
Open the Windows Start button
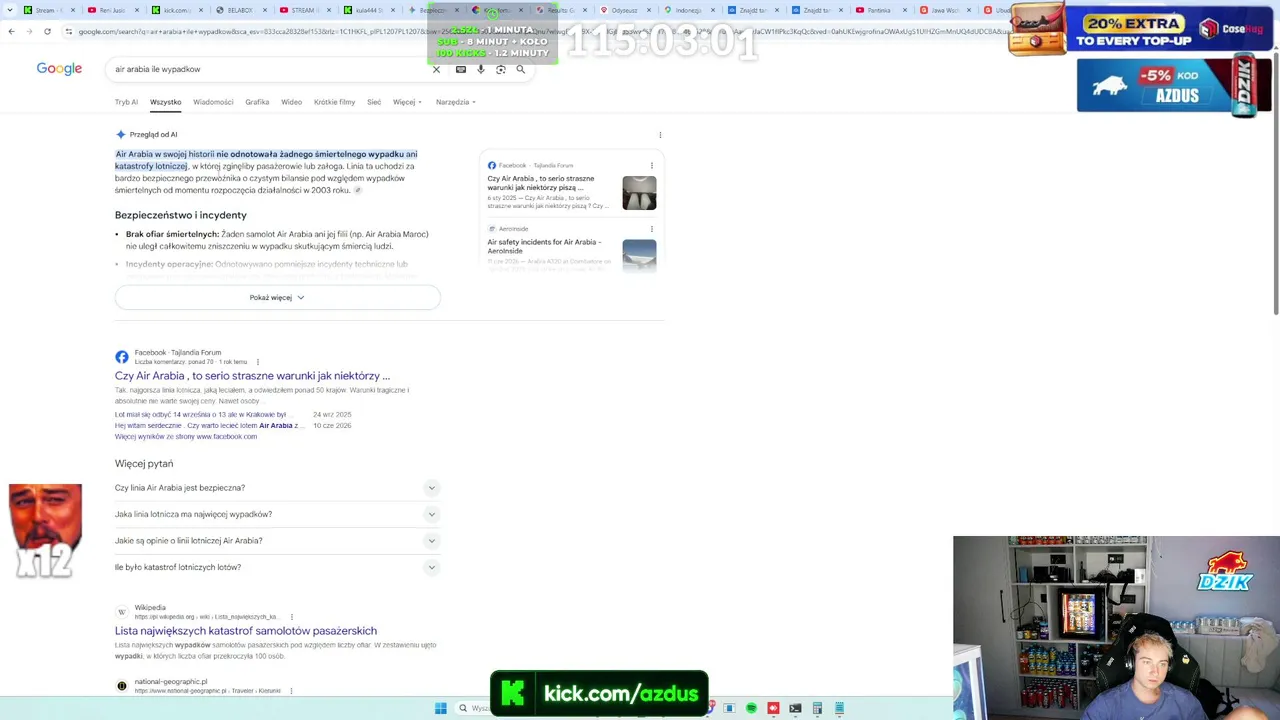[440, 708]
